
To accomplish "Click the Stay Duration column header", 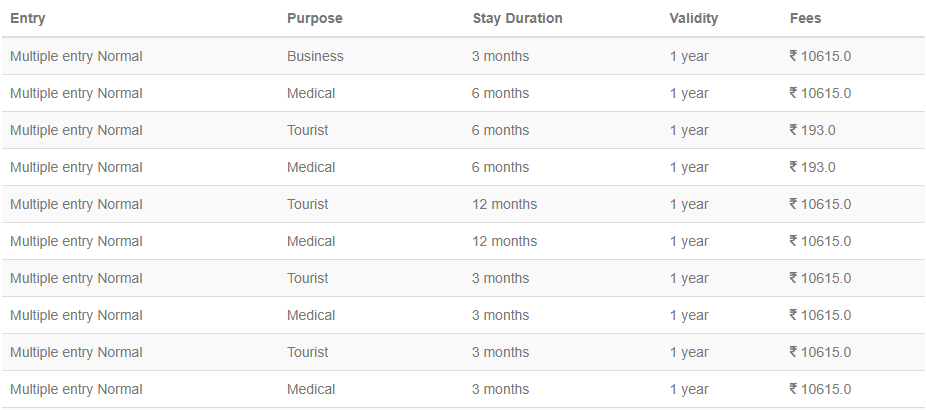I will (517, 18).
